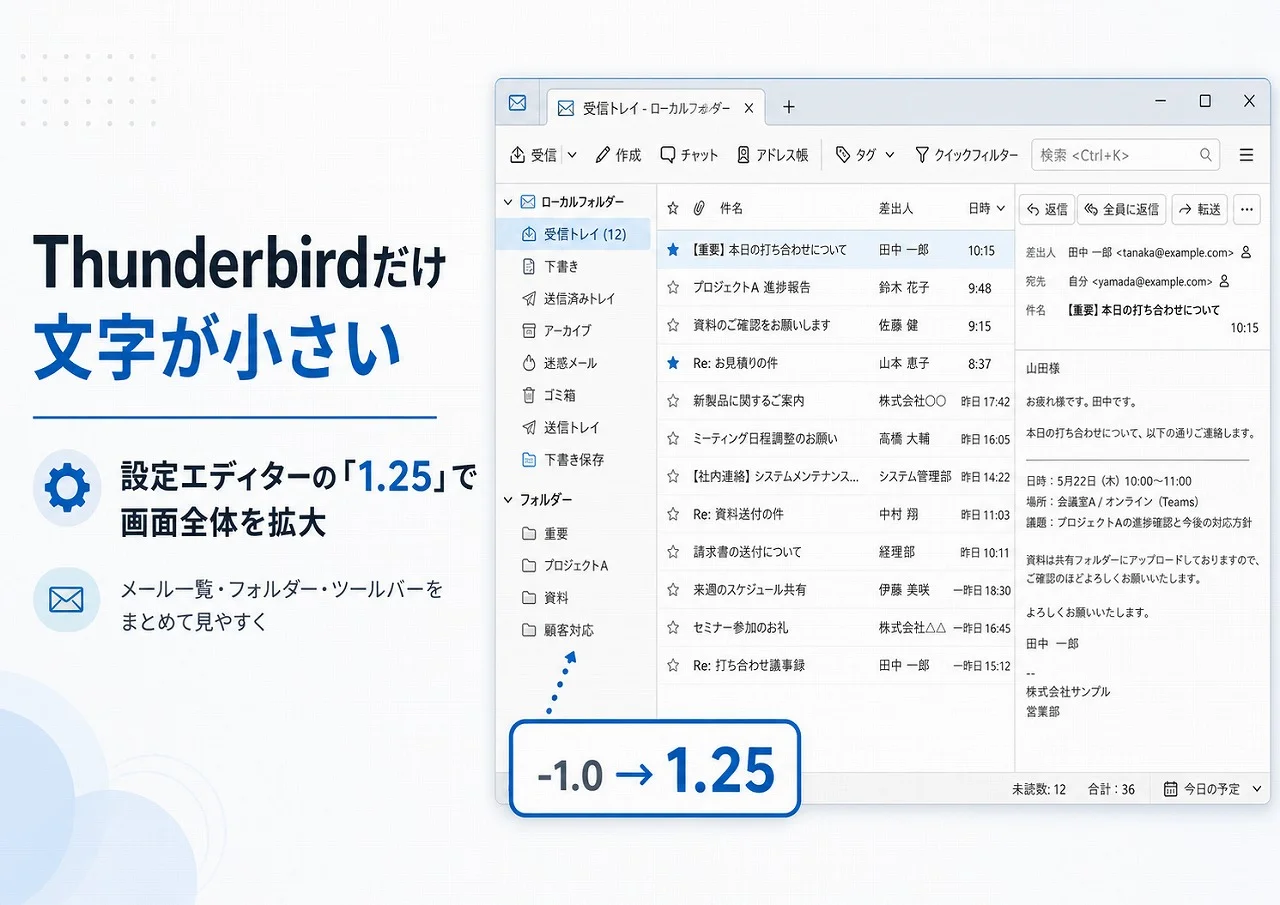Click the 未読数: 12 status entry
The image size is (1280, 905).
coord(1039,789)
